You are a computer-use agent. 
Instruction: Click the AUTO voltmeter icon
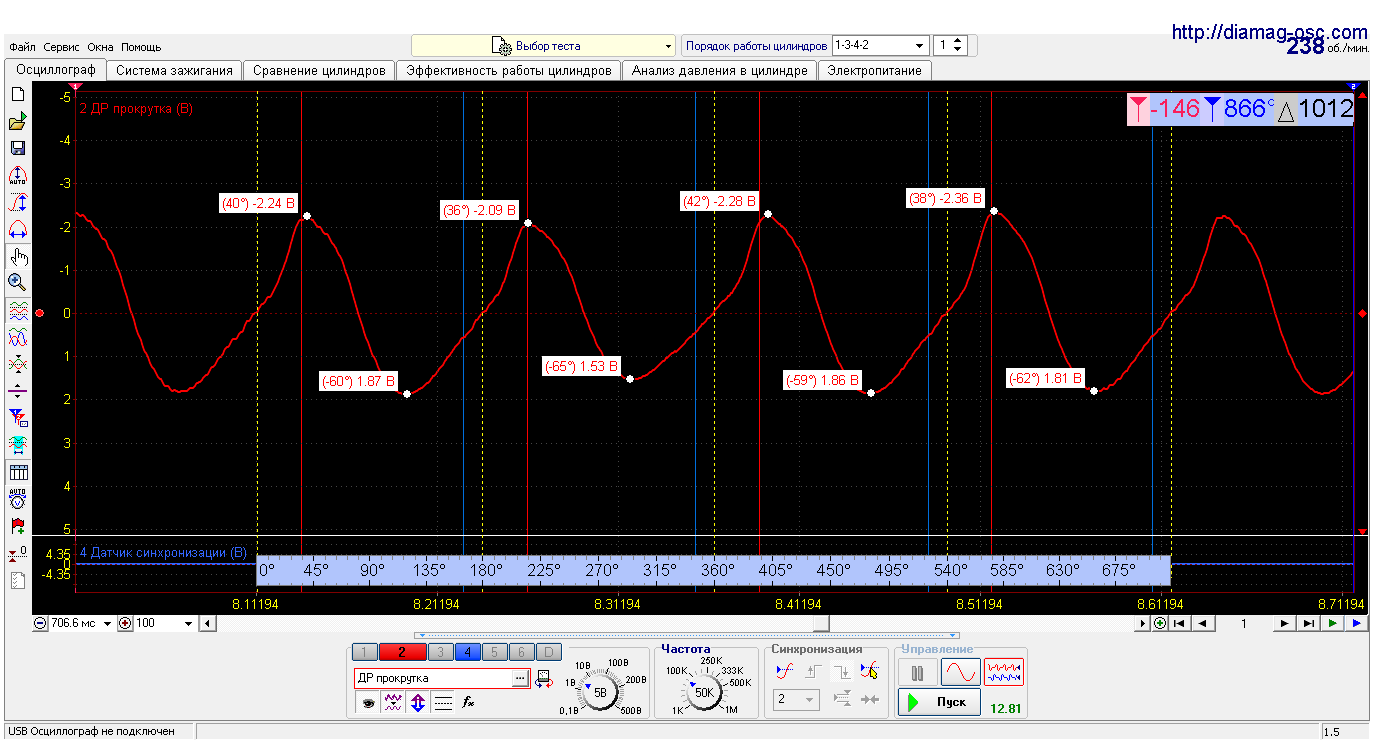click(x=17, y=498)
